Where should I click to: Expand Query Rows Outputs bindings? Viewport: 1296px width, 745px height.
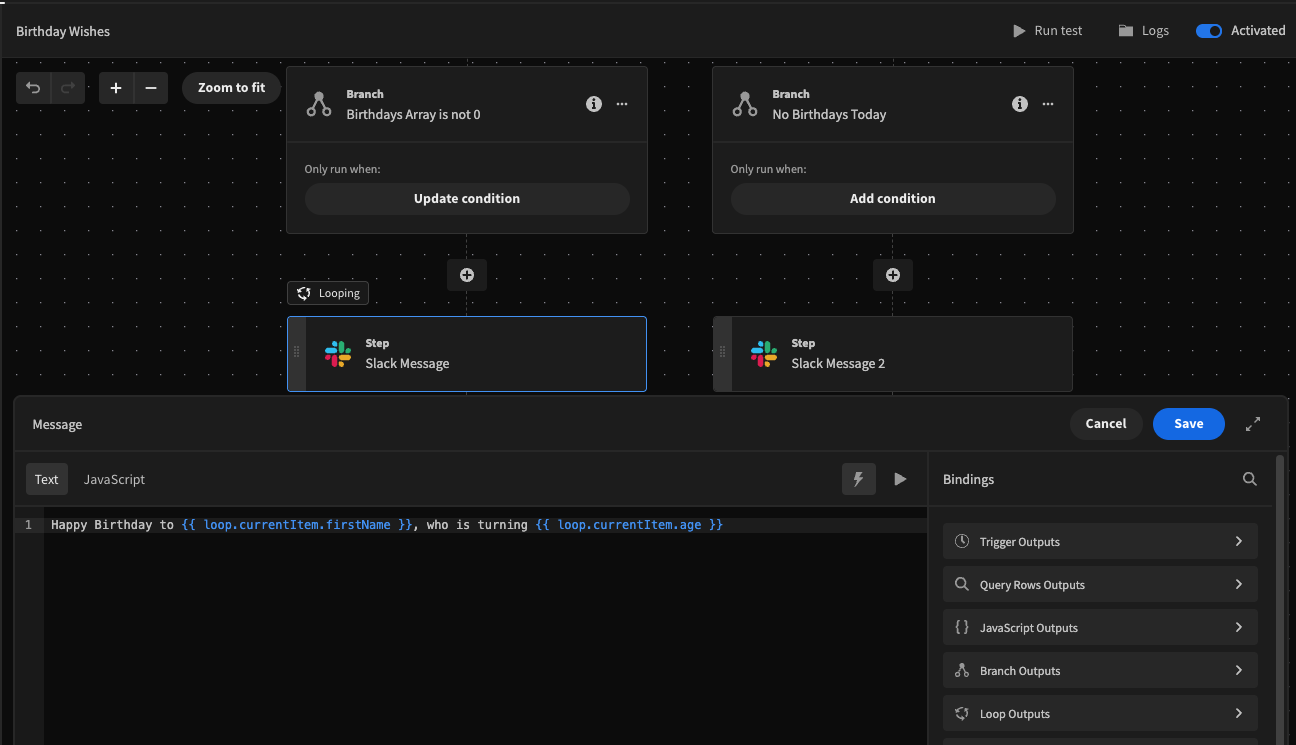(1100, 584)
